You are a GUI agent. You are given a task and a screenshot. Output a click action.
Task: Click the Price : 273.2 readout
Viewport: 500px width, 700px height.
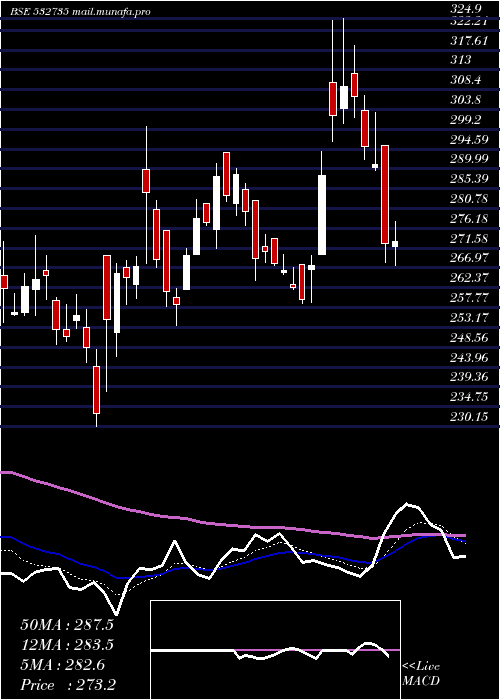click(x=68, y=685)
